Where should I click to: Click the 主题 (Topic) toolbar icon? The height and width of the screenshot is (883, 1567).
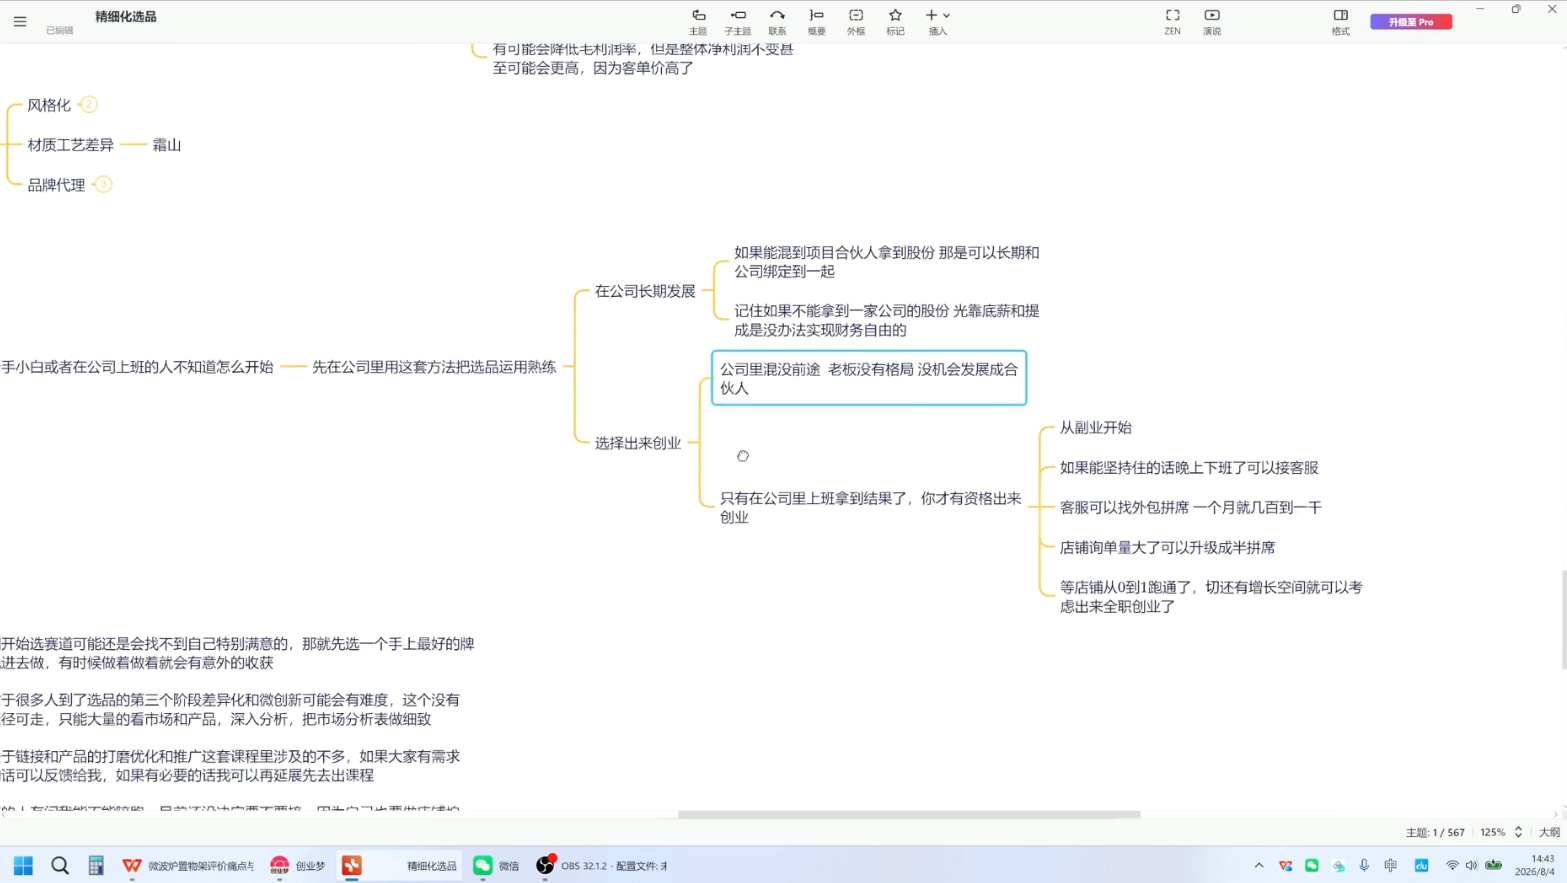698,22
